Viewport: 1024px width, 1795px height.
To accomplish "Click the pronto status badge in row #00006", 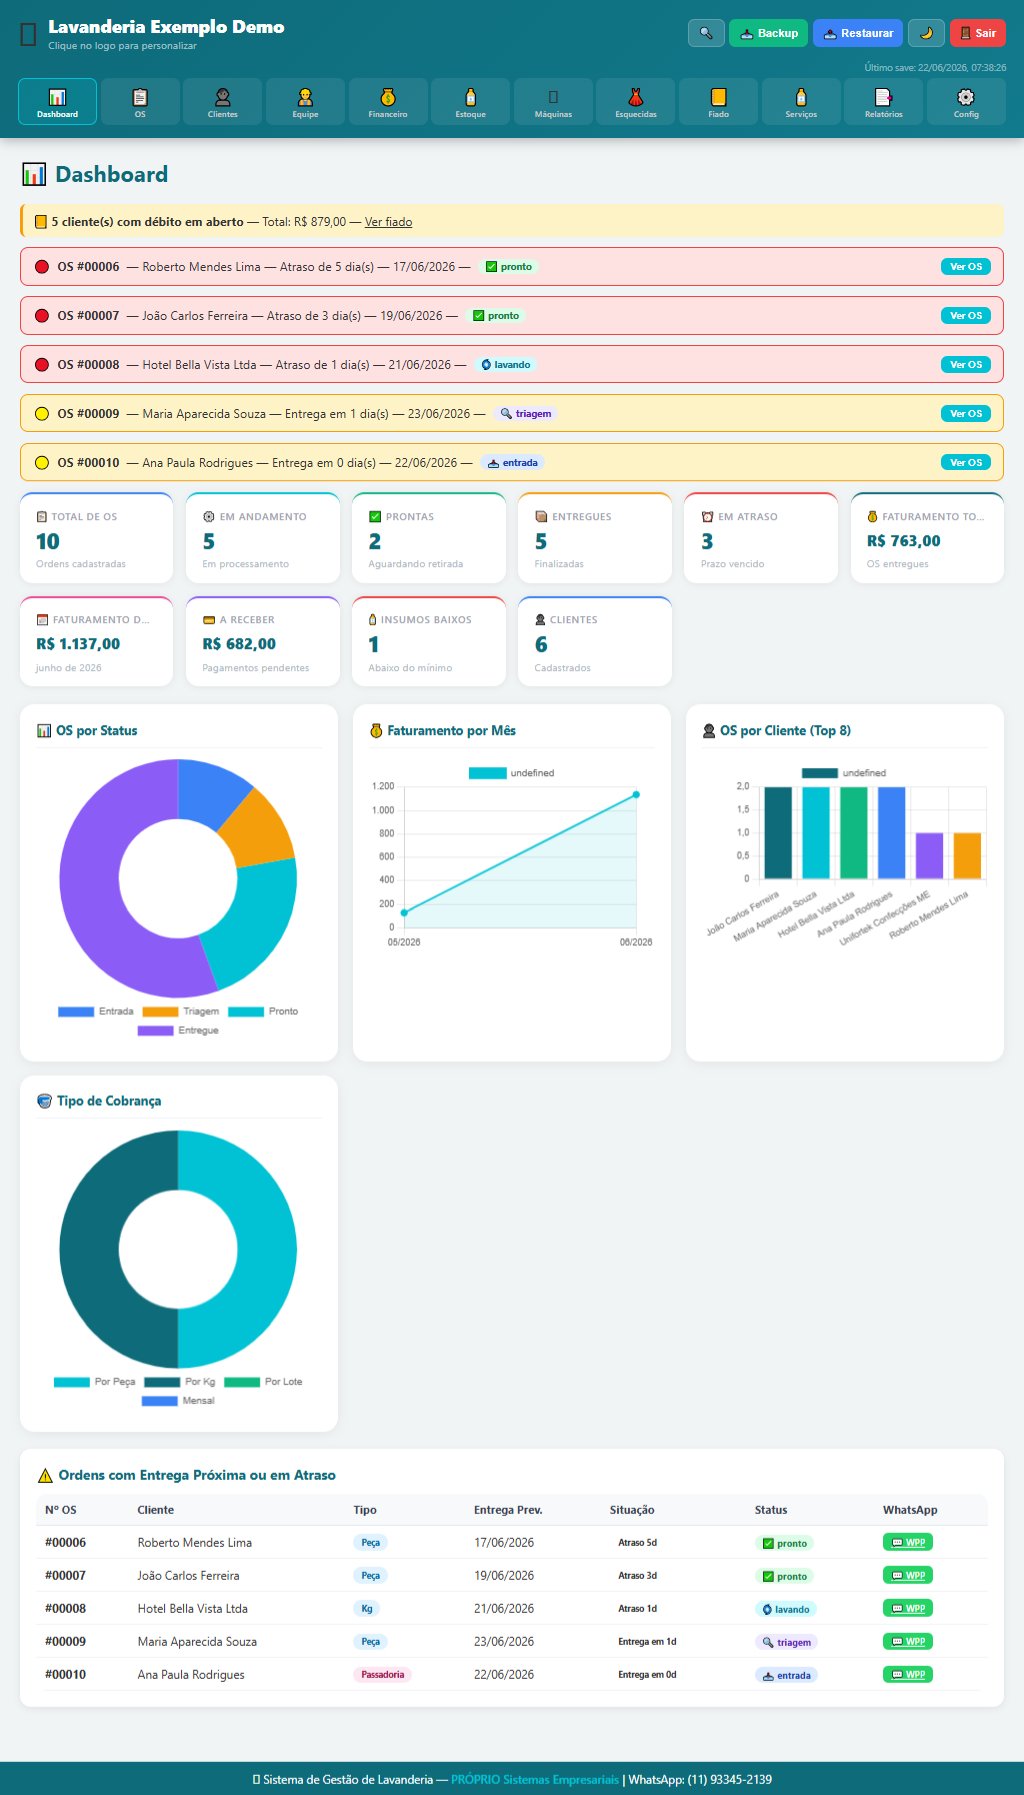I will [784, 1543].
